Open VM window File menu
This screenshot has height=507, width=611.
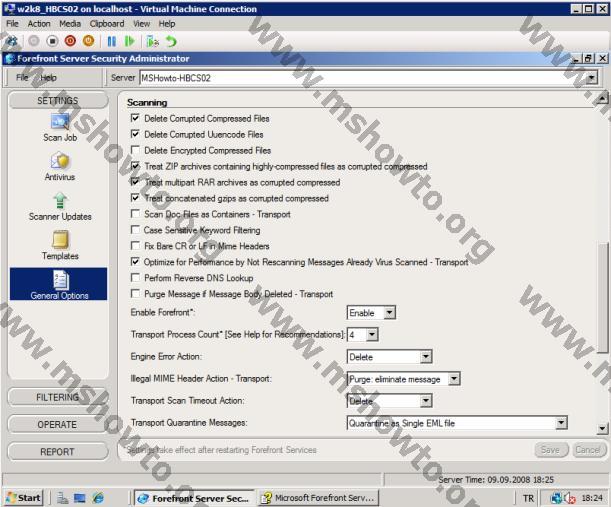click(x=12, y=24)
